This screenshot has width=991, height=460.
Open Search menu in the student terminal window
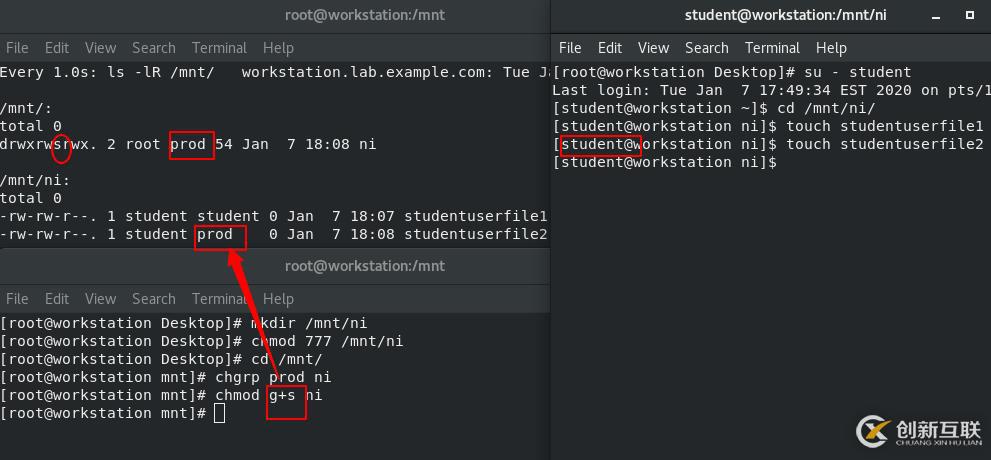coord(706,48)
